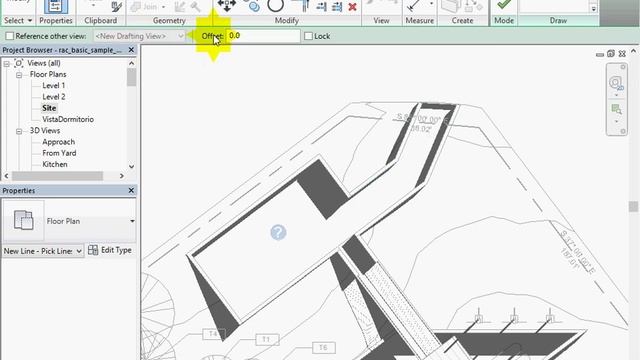Screen dimensions: 640x360
Task: Open the Kitchen 3D view
Action: coord(55,164)
